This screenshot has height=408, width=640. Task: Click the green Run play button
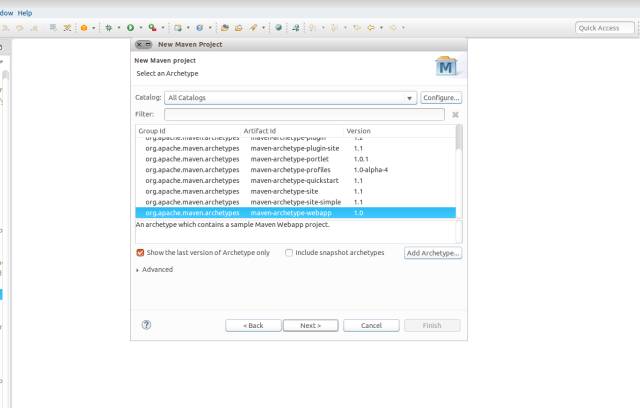click(x=130, y=28)
